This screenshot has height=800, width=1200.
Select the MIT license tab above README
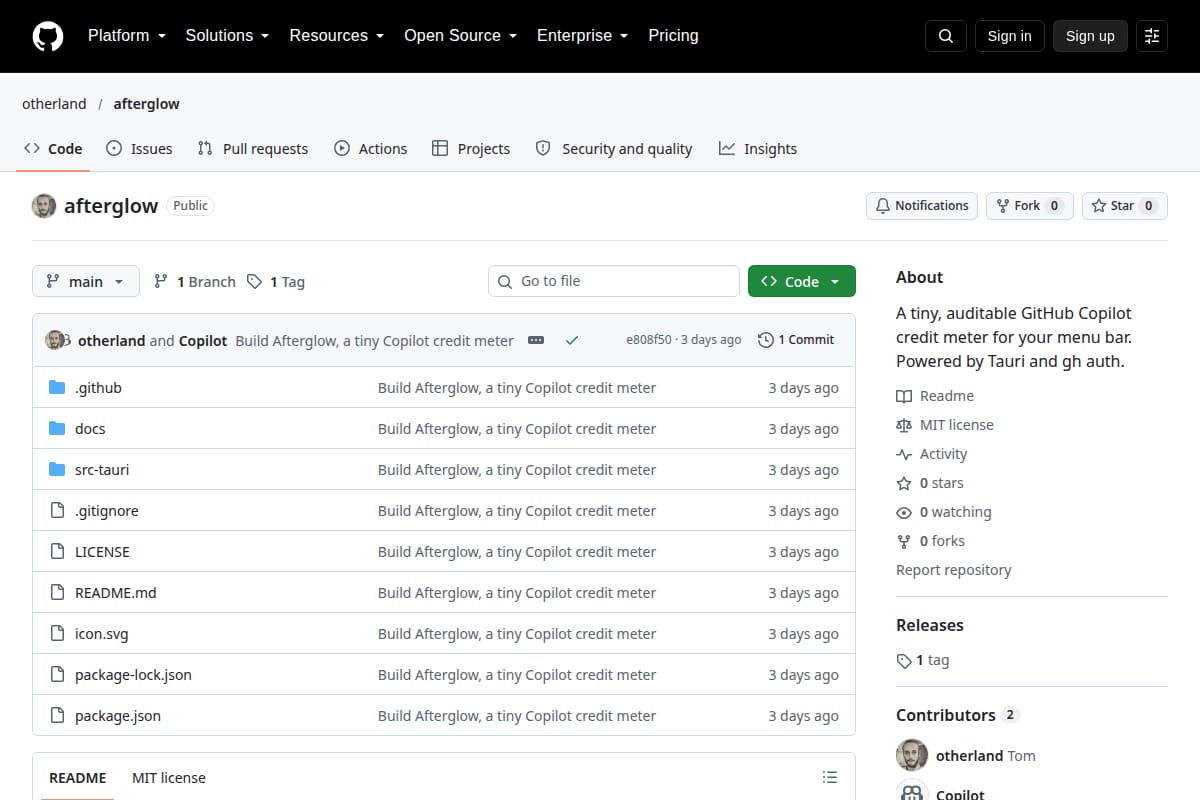coord(169,778)
